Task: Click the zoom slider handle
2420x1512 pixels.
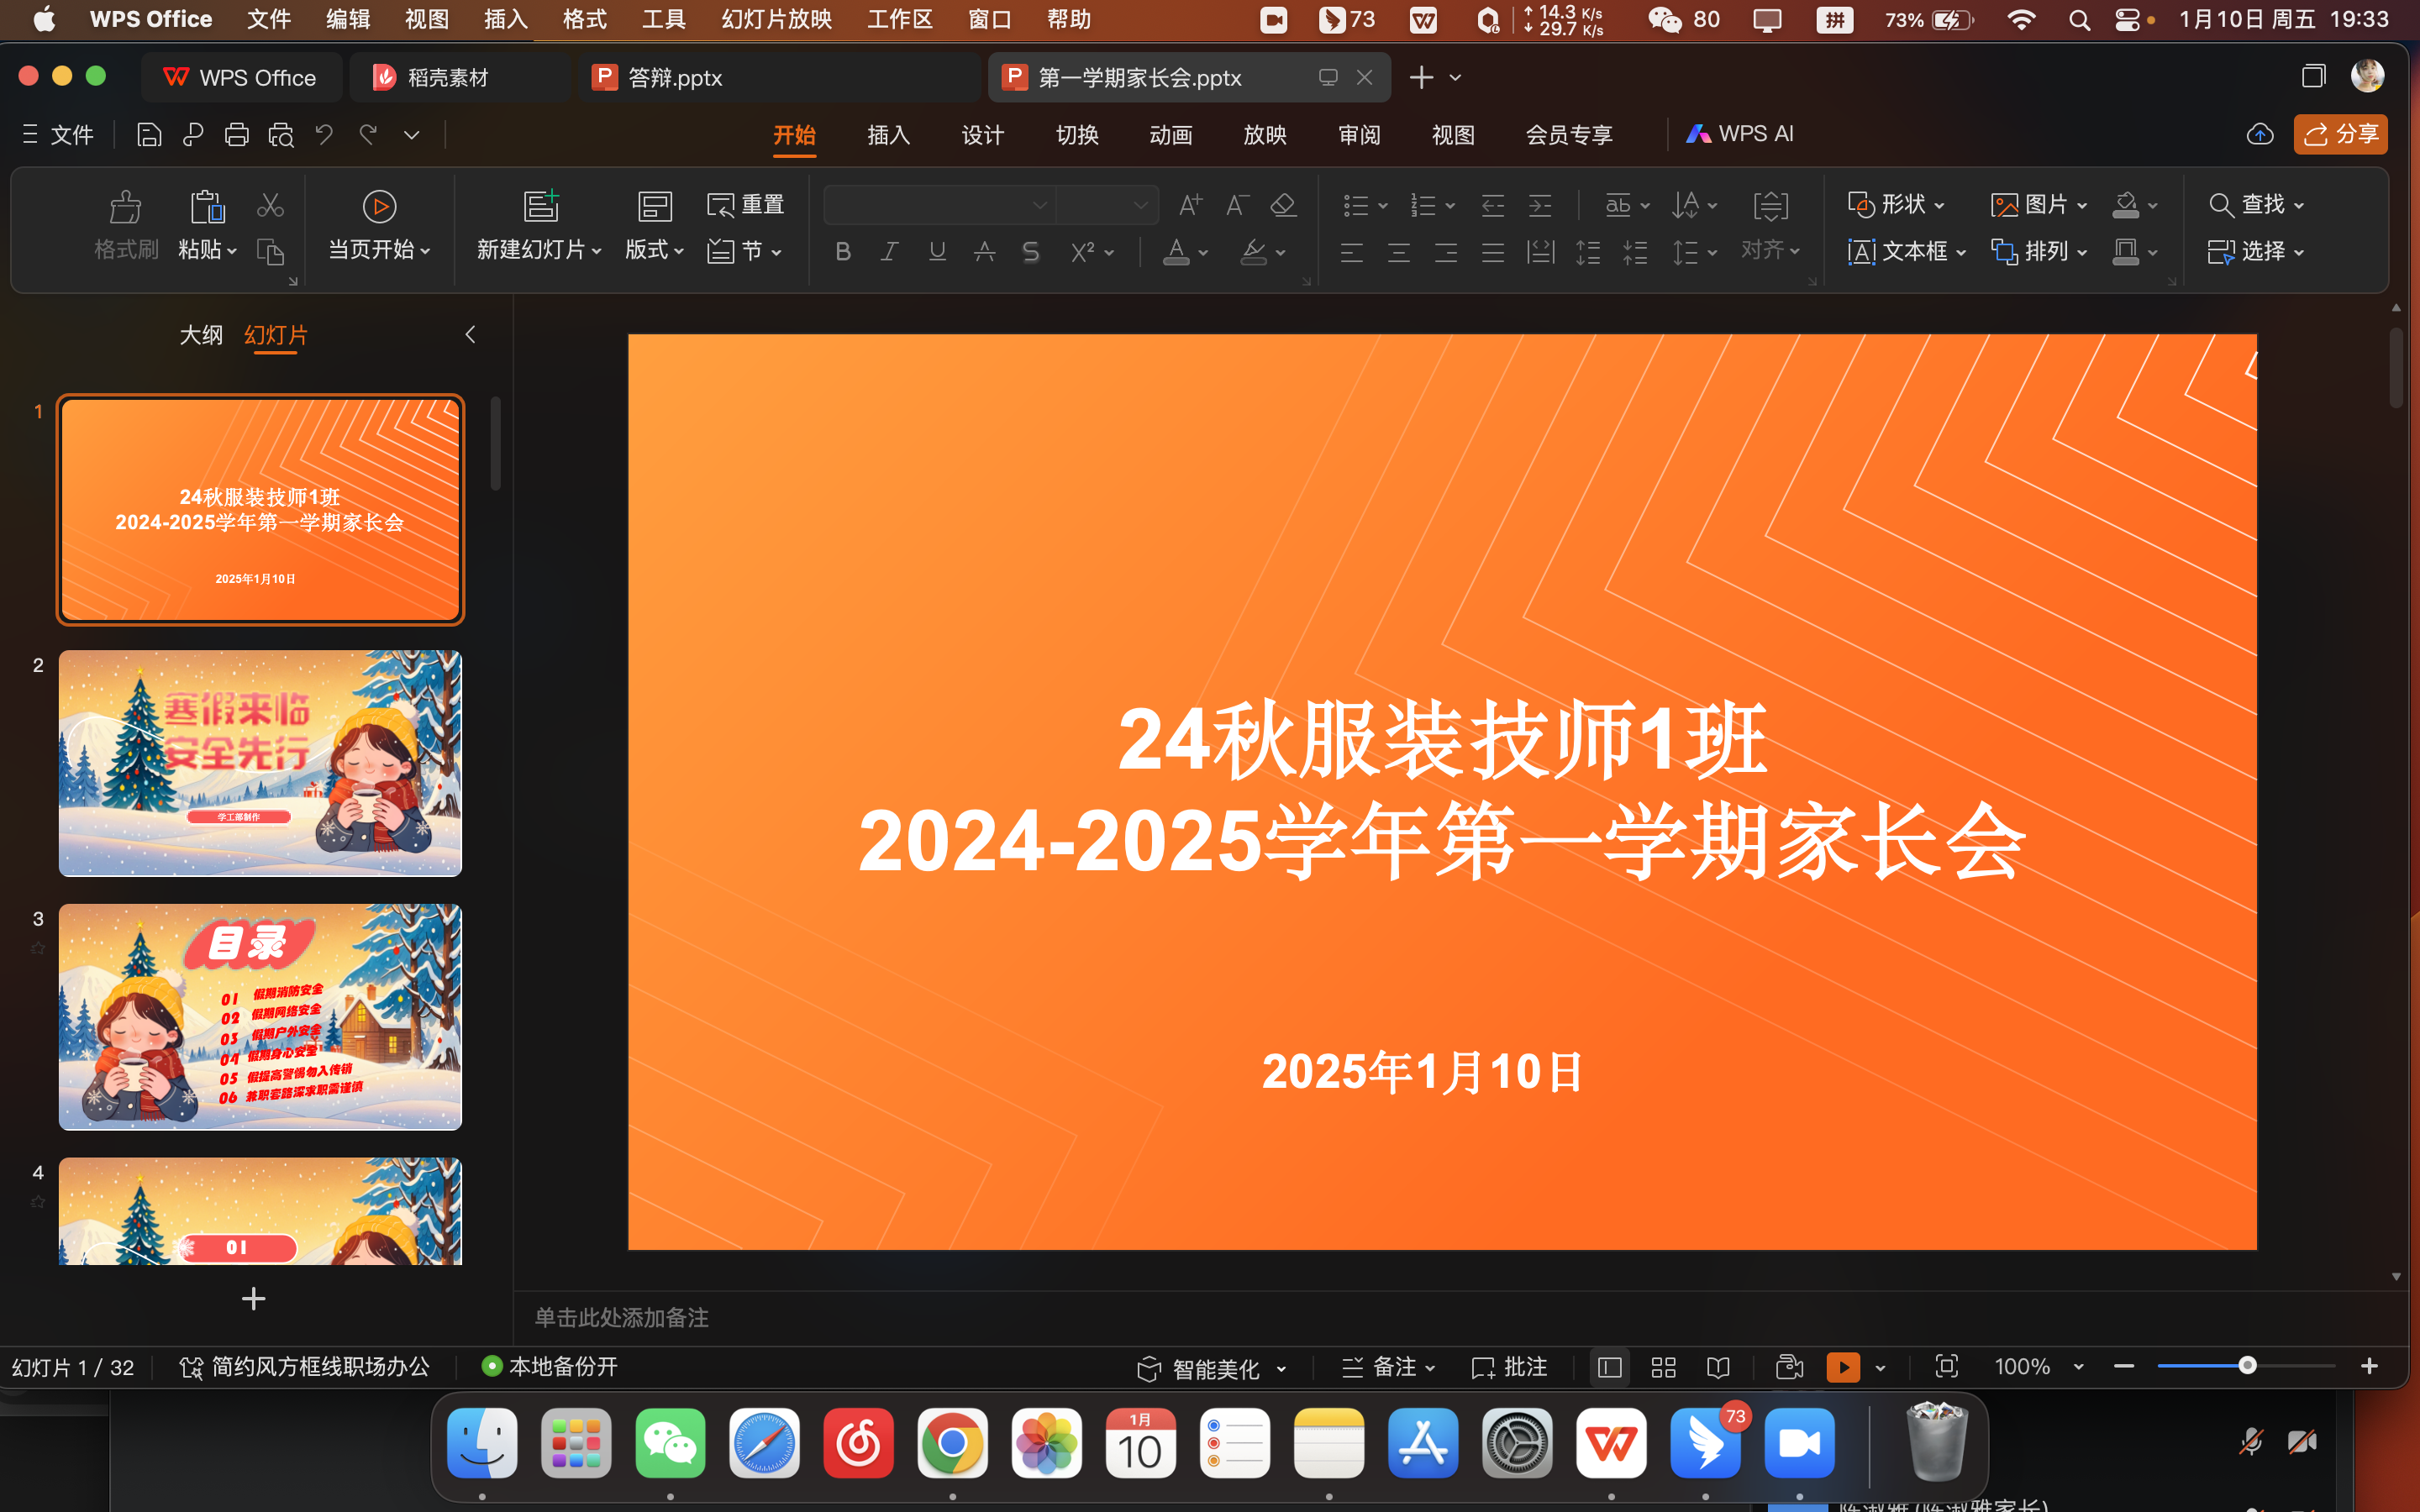Action: click(x=2247, y=1366)
